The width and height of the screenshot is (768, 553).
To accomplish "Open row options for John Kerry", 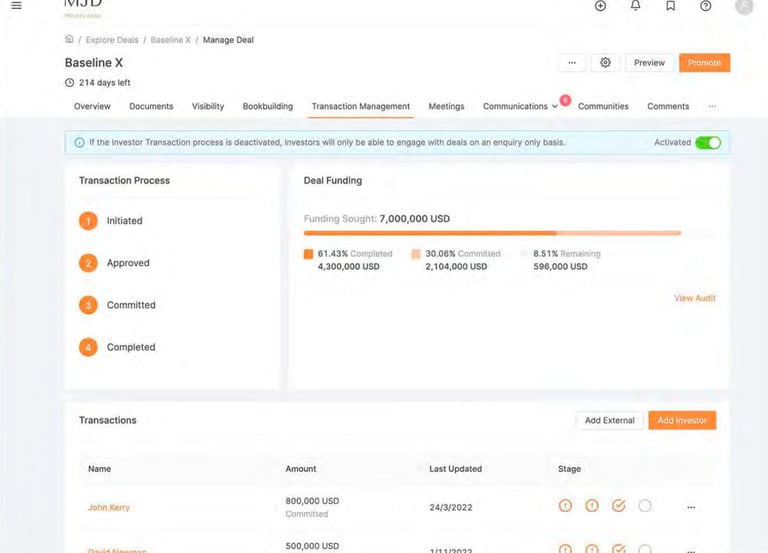I will point(691,507).
